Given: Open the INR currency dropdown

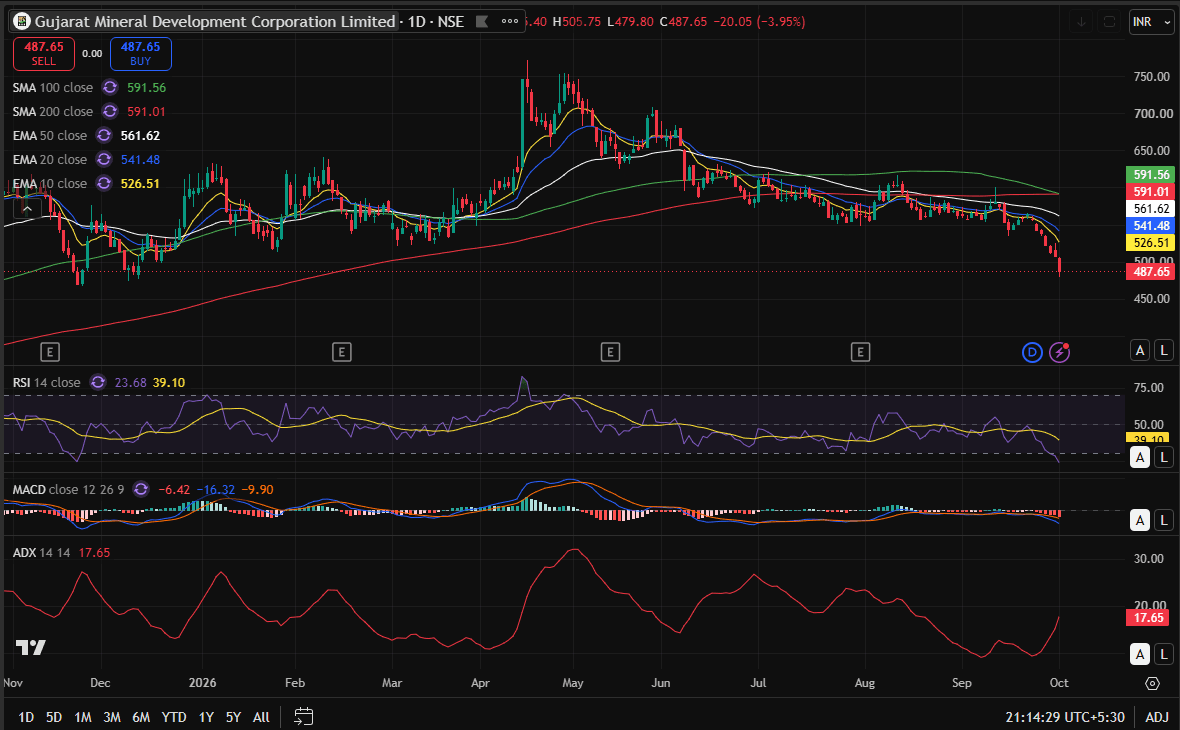Looking at the screenshot, I should click(x=1151, y=22).
